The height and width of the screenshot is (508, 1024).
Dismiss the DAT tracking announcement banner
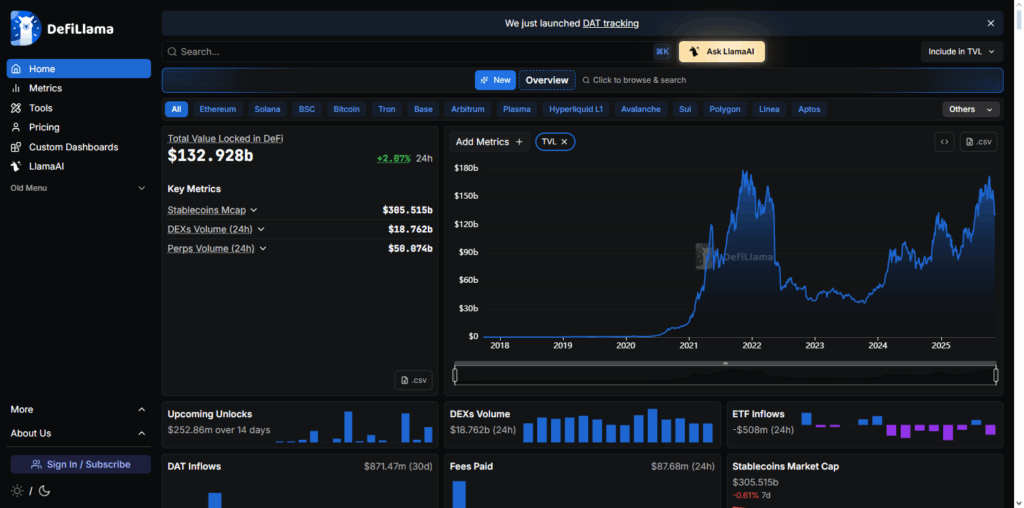991,23
